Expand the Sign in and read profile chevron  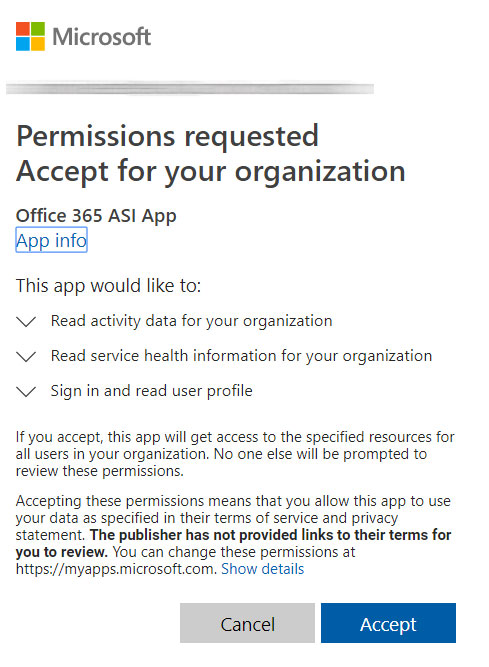pos(26,391)
